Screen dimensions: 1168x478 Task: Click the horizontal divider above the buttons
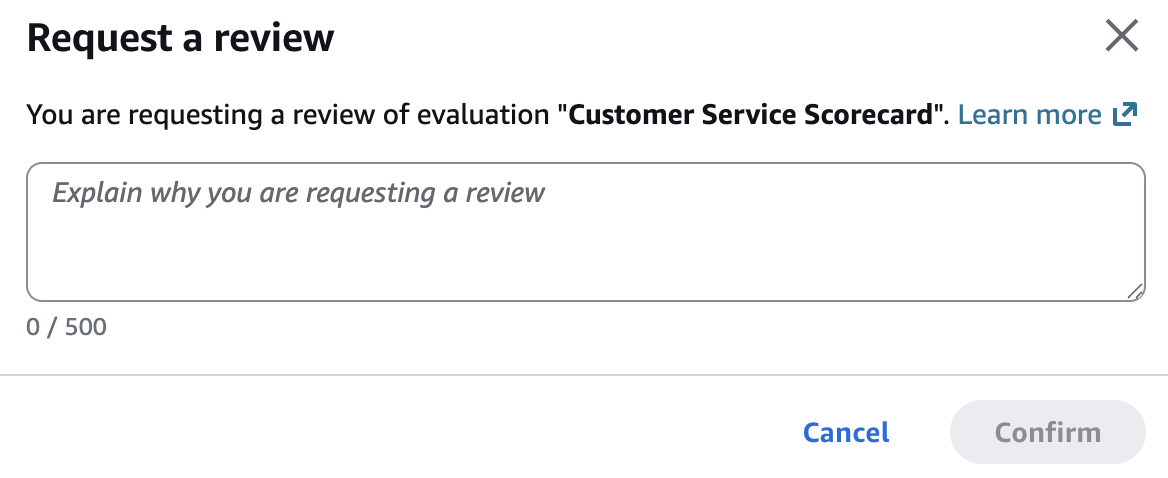coord(584,376)
